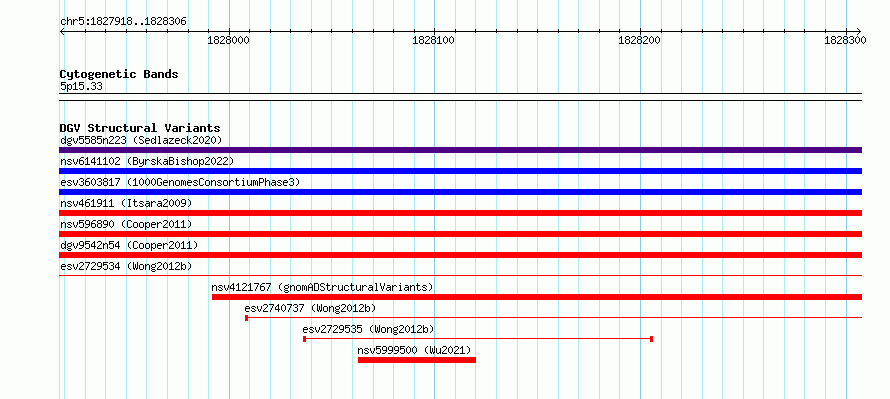Image resolution: width=890 pixels, height=399 pixels.
Task: Click the 1828300 ruler tick label
Action: tap(845, 40)
